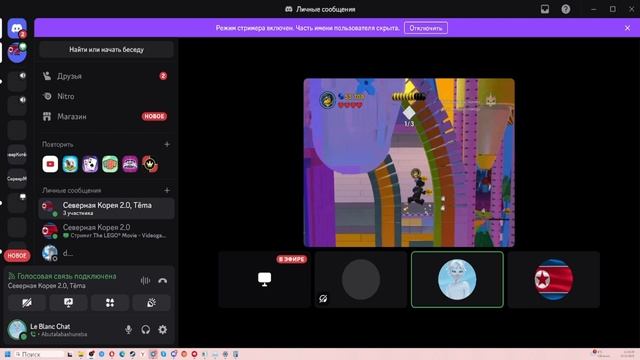This screenshot has width=640, height=360.
Task: Toggle noise suppression waveform icon
Action: tap(145, 281)
